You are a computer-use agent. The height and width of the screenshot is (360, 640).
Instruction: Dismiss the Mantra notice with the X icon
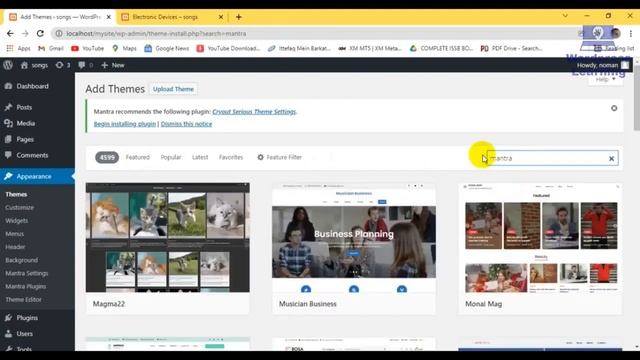(x=614, y=108)
